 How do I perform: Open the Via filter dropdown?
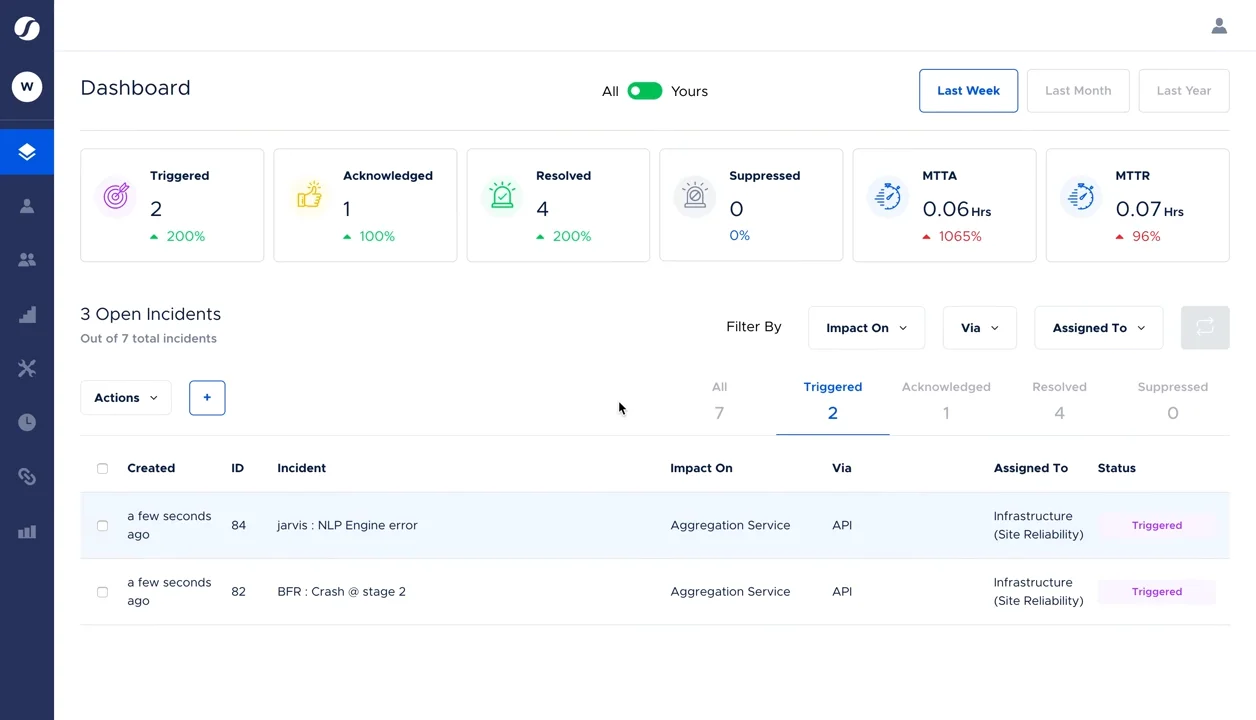[979, 327]
